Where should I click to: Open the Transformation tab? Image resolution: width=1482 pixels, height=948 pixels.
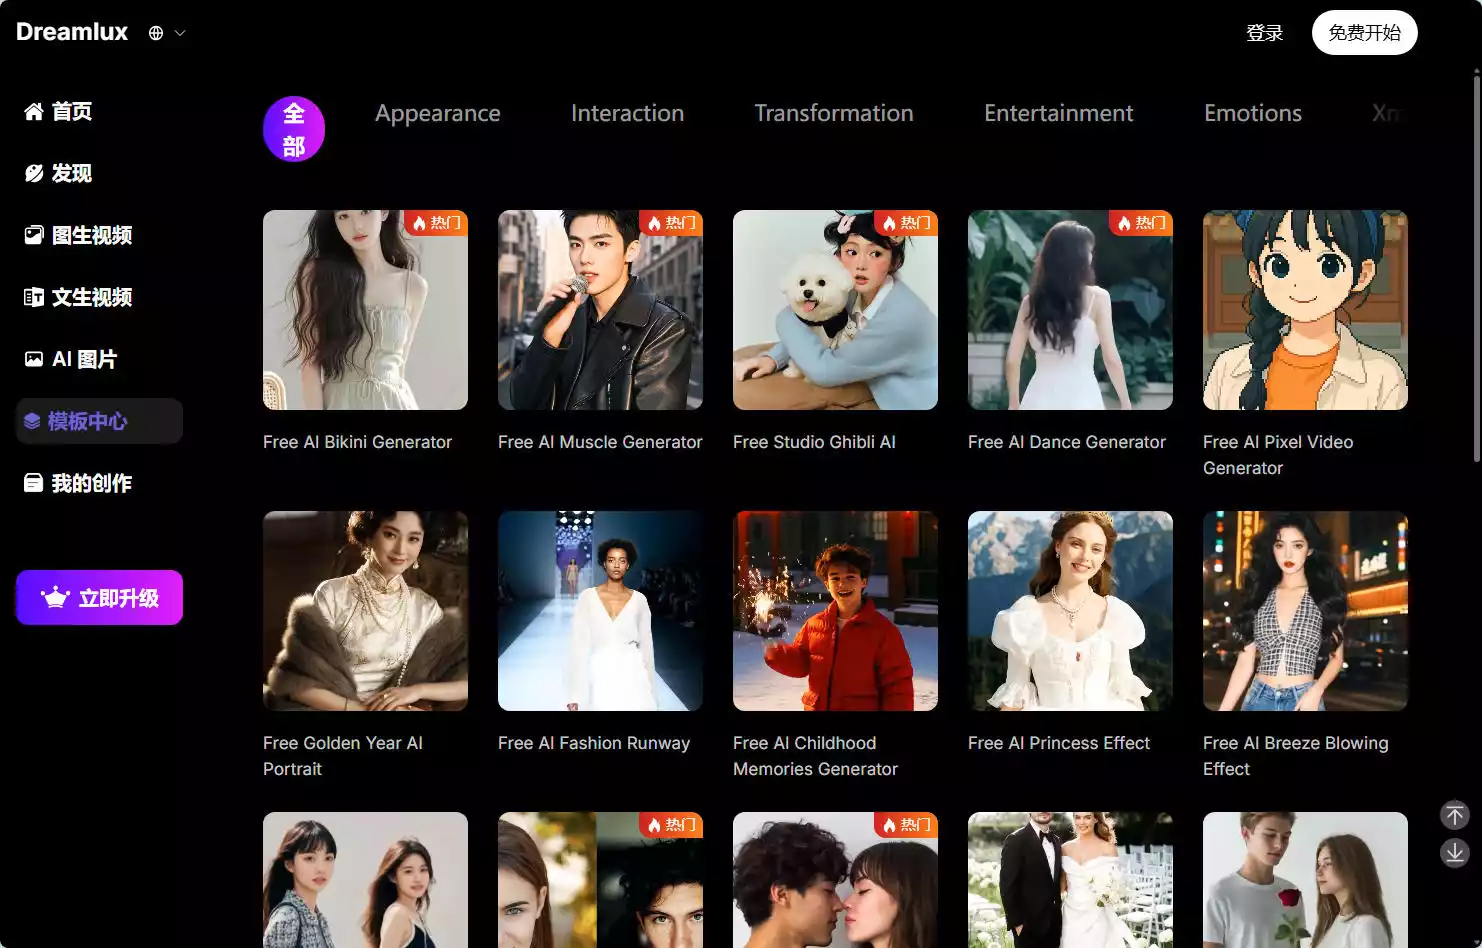tap(834, 113)
